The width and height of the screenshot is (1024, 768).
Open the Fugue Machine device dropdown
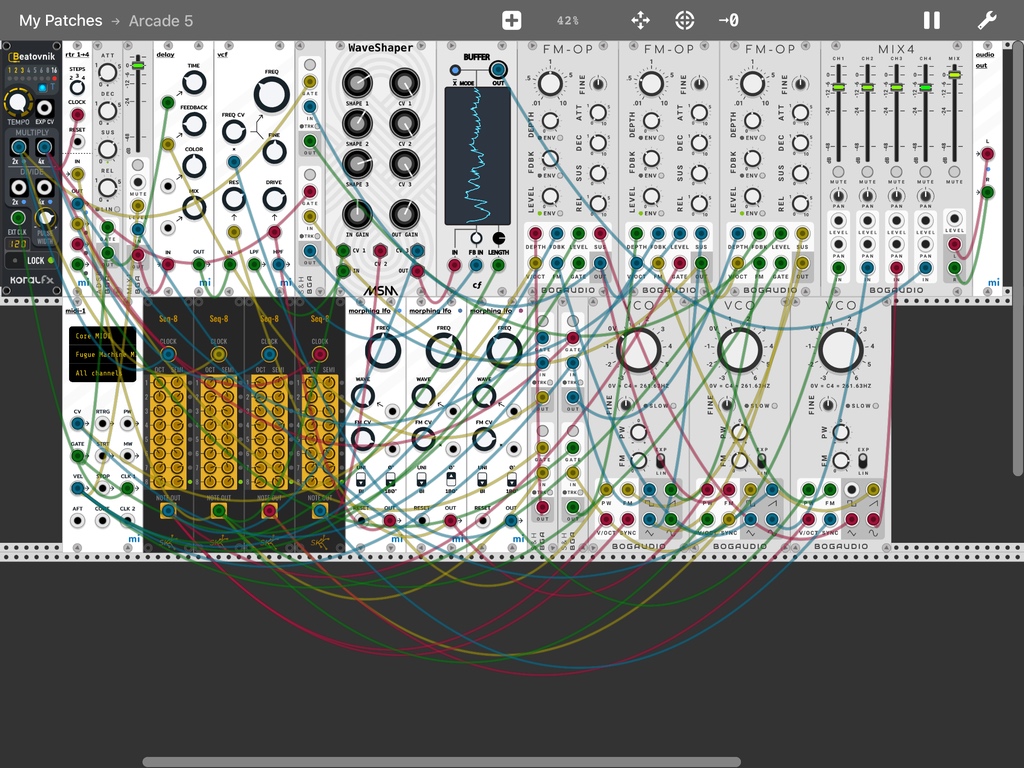pyautogui.click(x=103, y=354)
